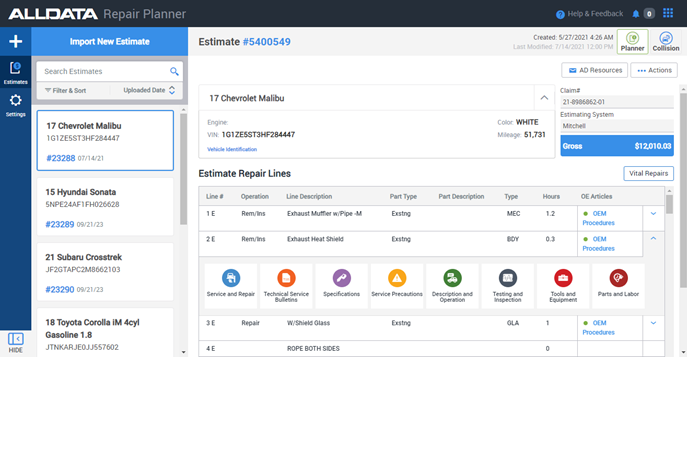
Task: Collapse the Exhaust Heat Shield row
Action: coord(653,238)
